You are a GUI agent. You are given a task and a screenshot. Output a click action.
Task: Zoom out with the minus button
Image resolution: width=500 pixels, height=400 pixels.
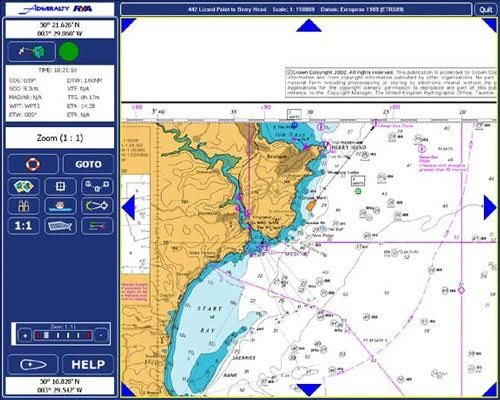coord(101,335)
